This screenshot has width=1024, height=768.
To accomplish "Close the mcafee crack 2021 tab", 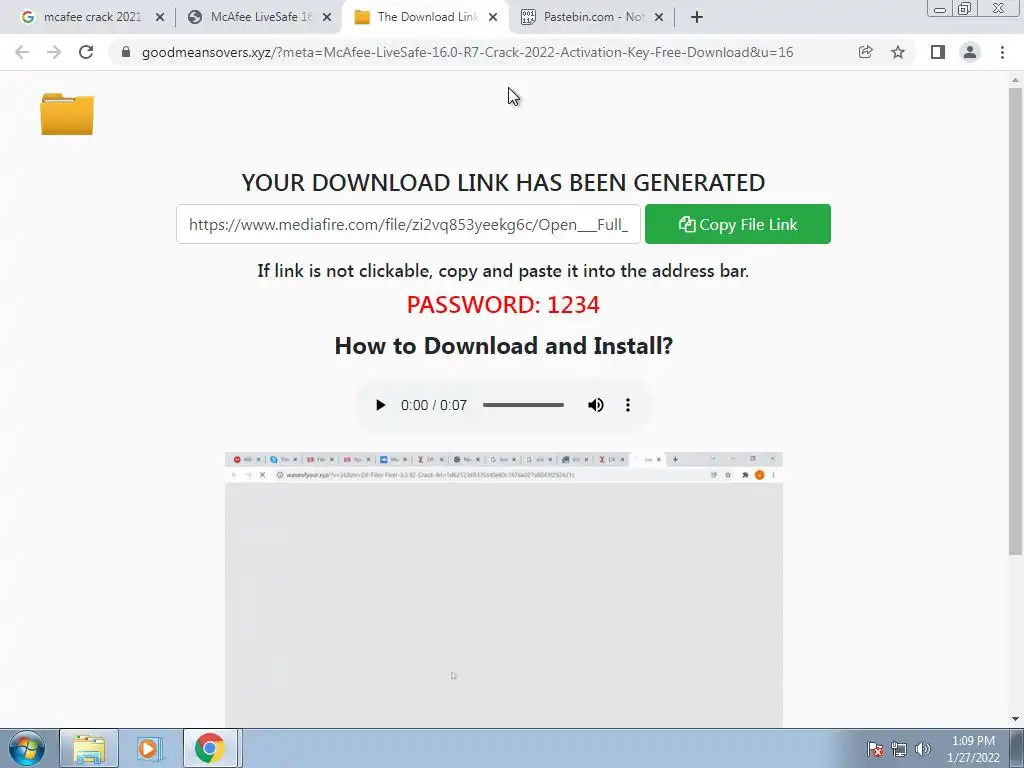I will [160, 18].
